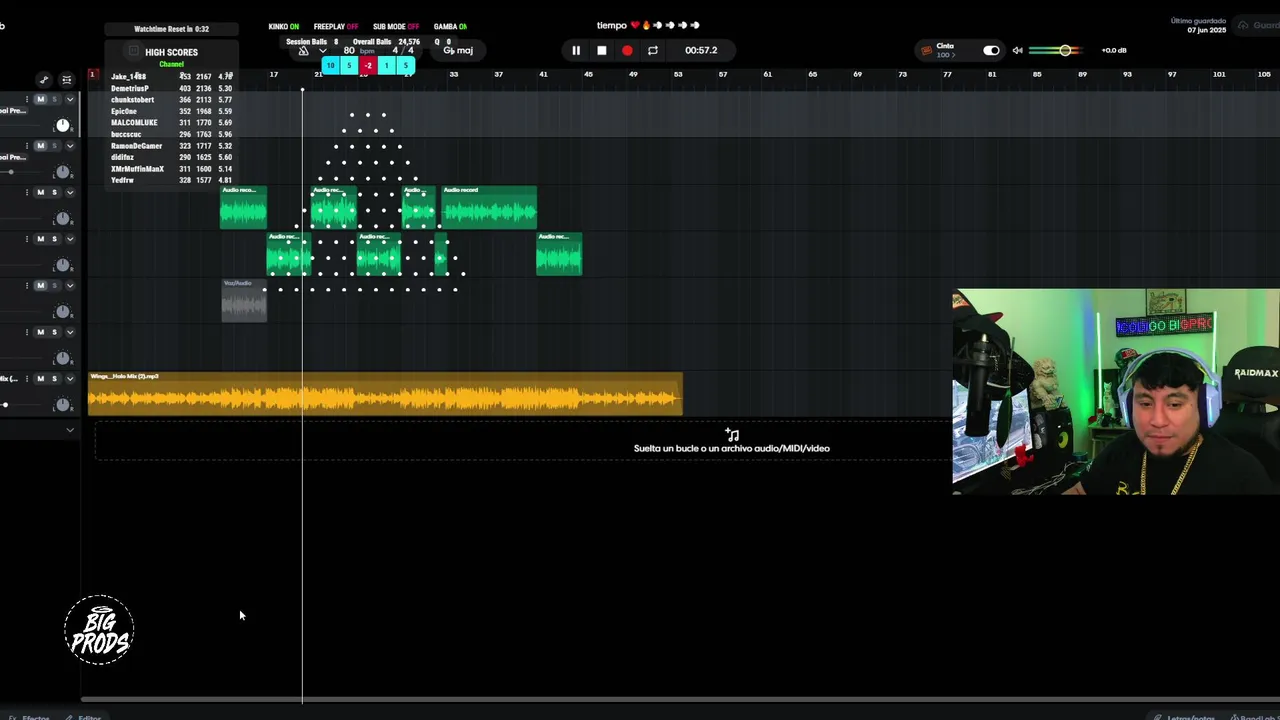Open the G♭ maj key selector
The height and width of the screenshot is (720, 1280).
coord(458,50)
